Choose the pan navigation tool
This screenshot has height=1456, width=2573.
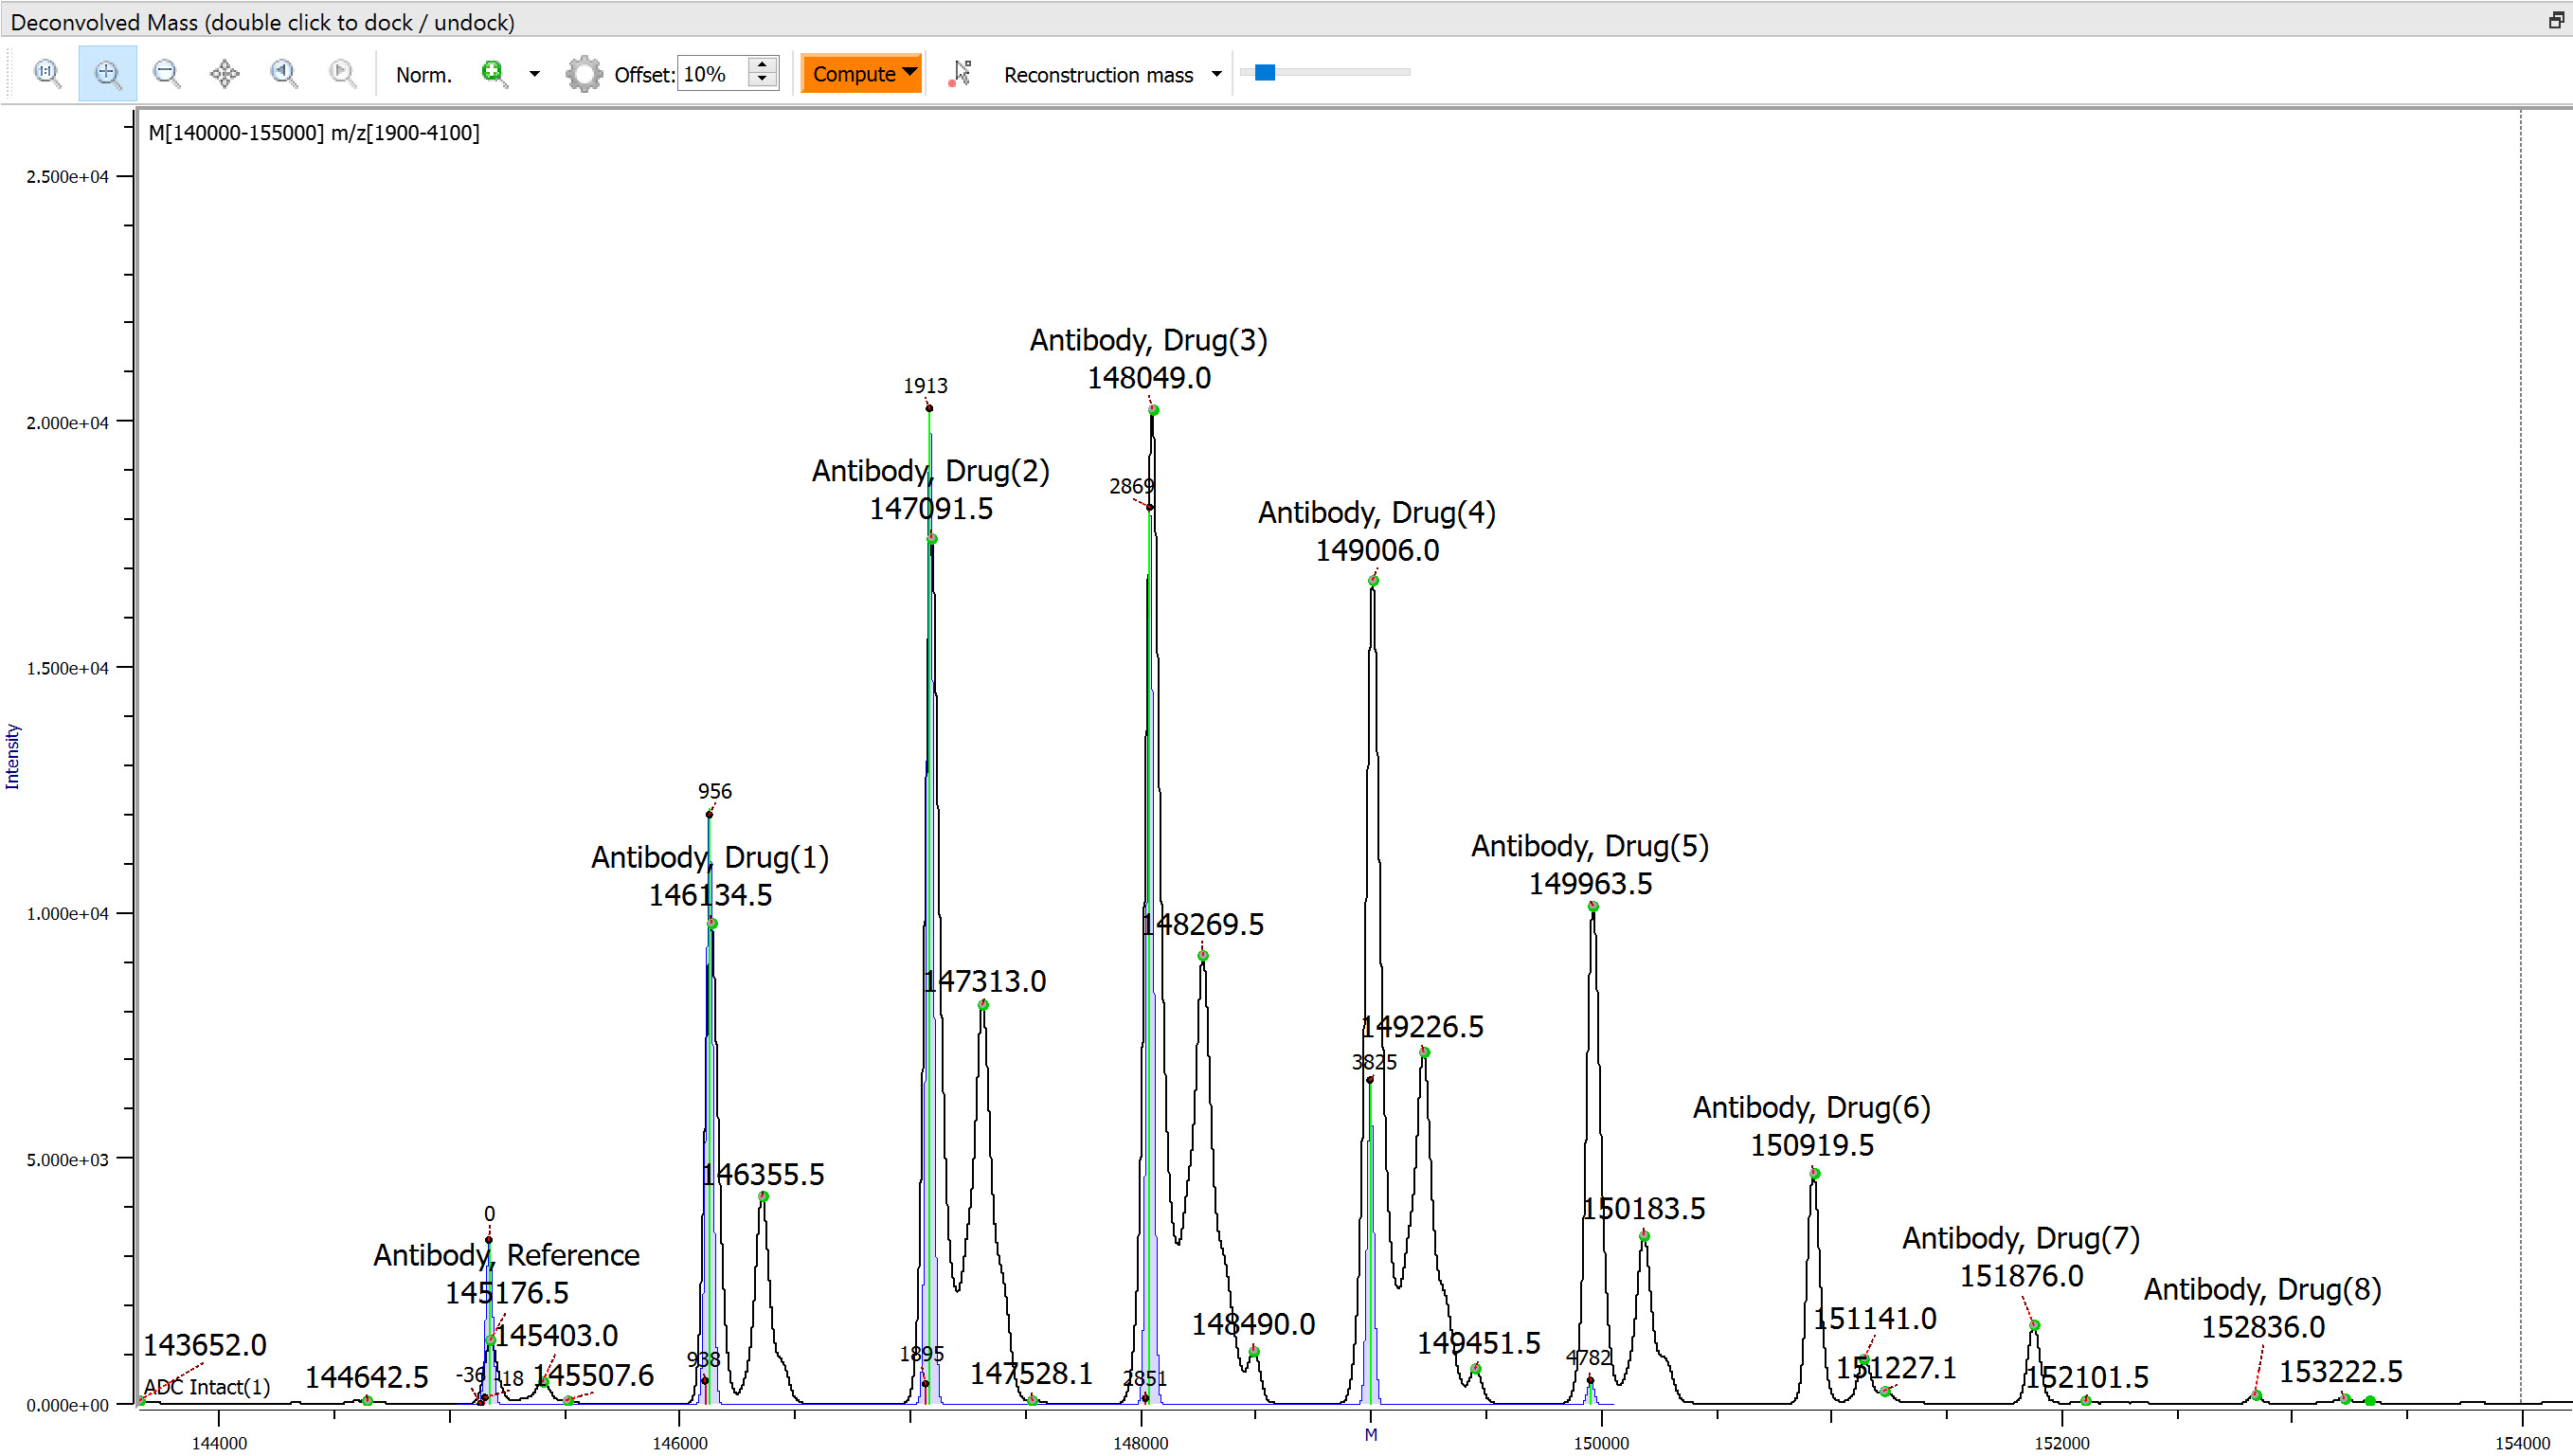pos(224,72)
